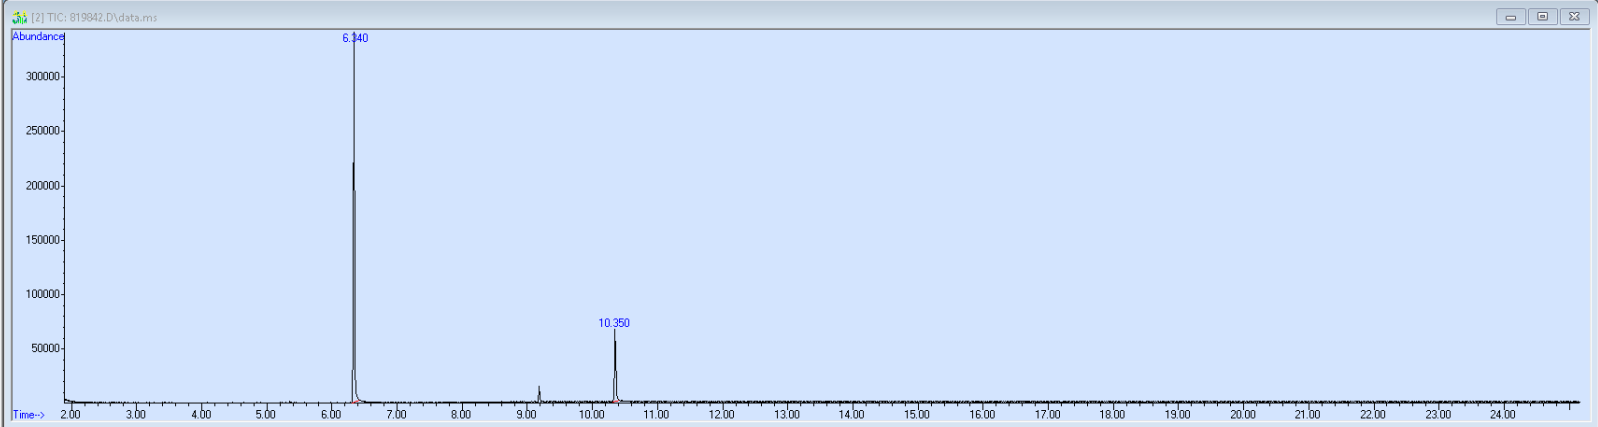The width and height of the screenshot is (1598, 427).
Task: Click the 16.00 time tick label
Action: (982, 414)
